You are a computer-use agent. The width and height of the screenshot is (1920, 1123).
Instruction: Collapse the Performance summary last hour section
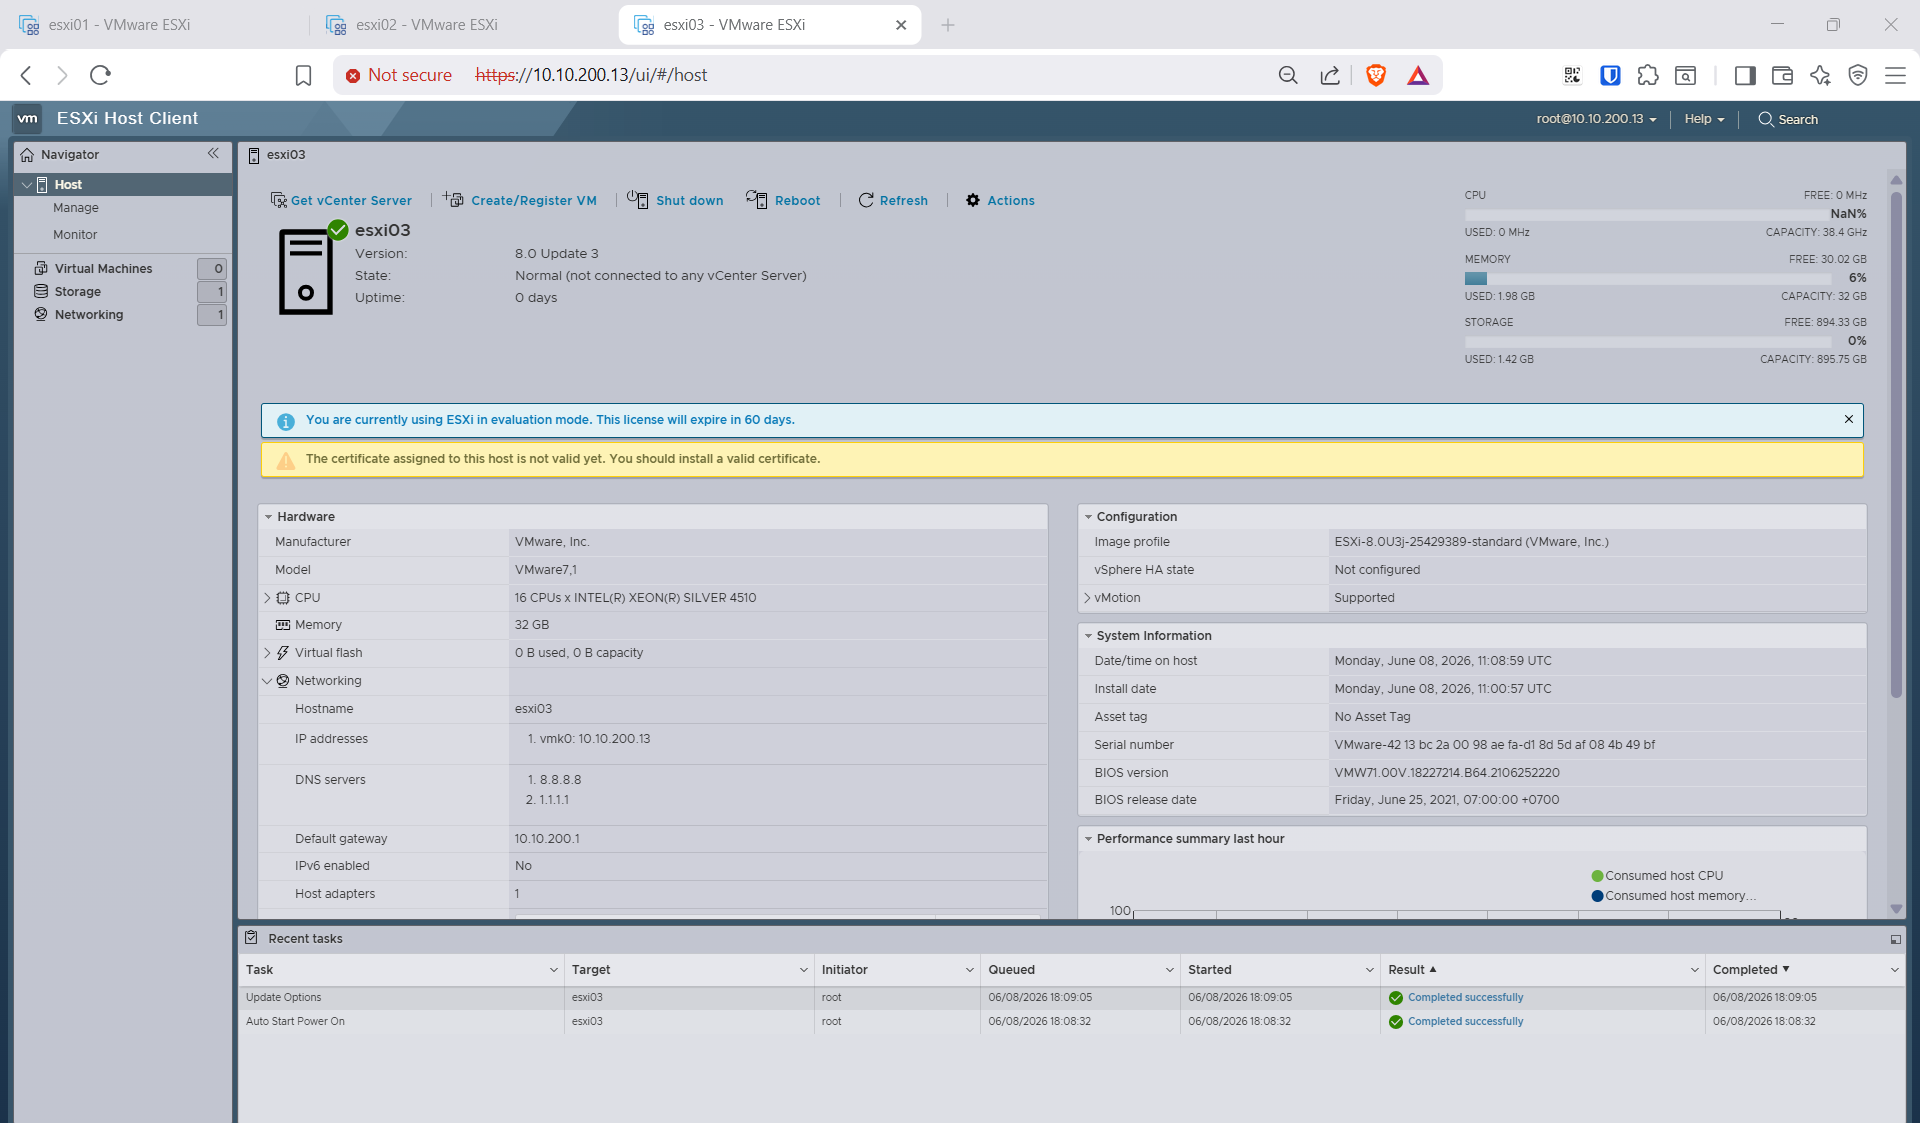click(1088, 839)
